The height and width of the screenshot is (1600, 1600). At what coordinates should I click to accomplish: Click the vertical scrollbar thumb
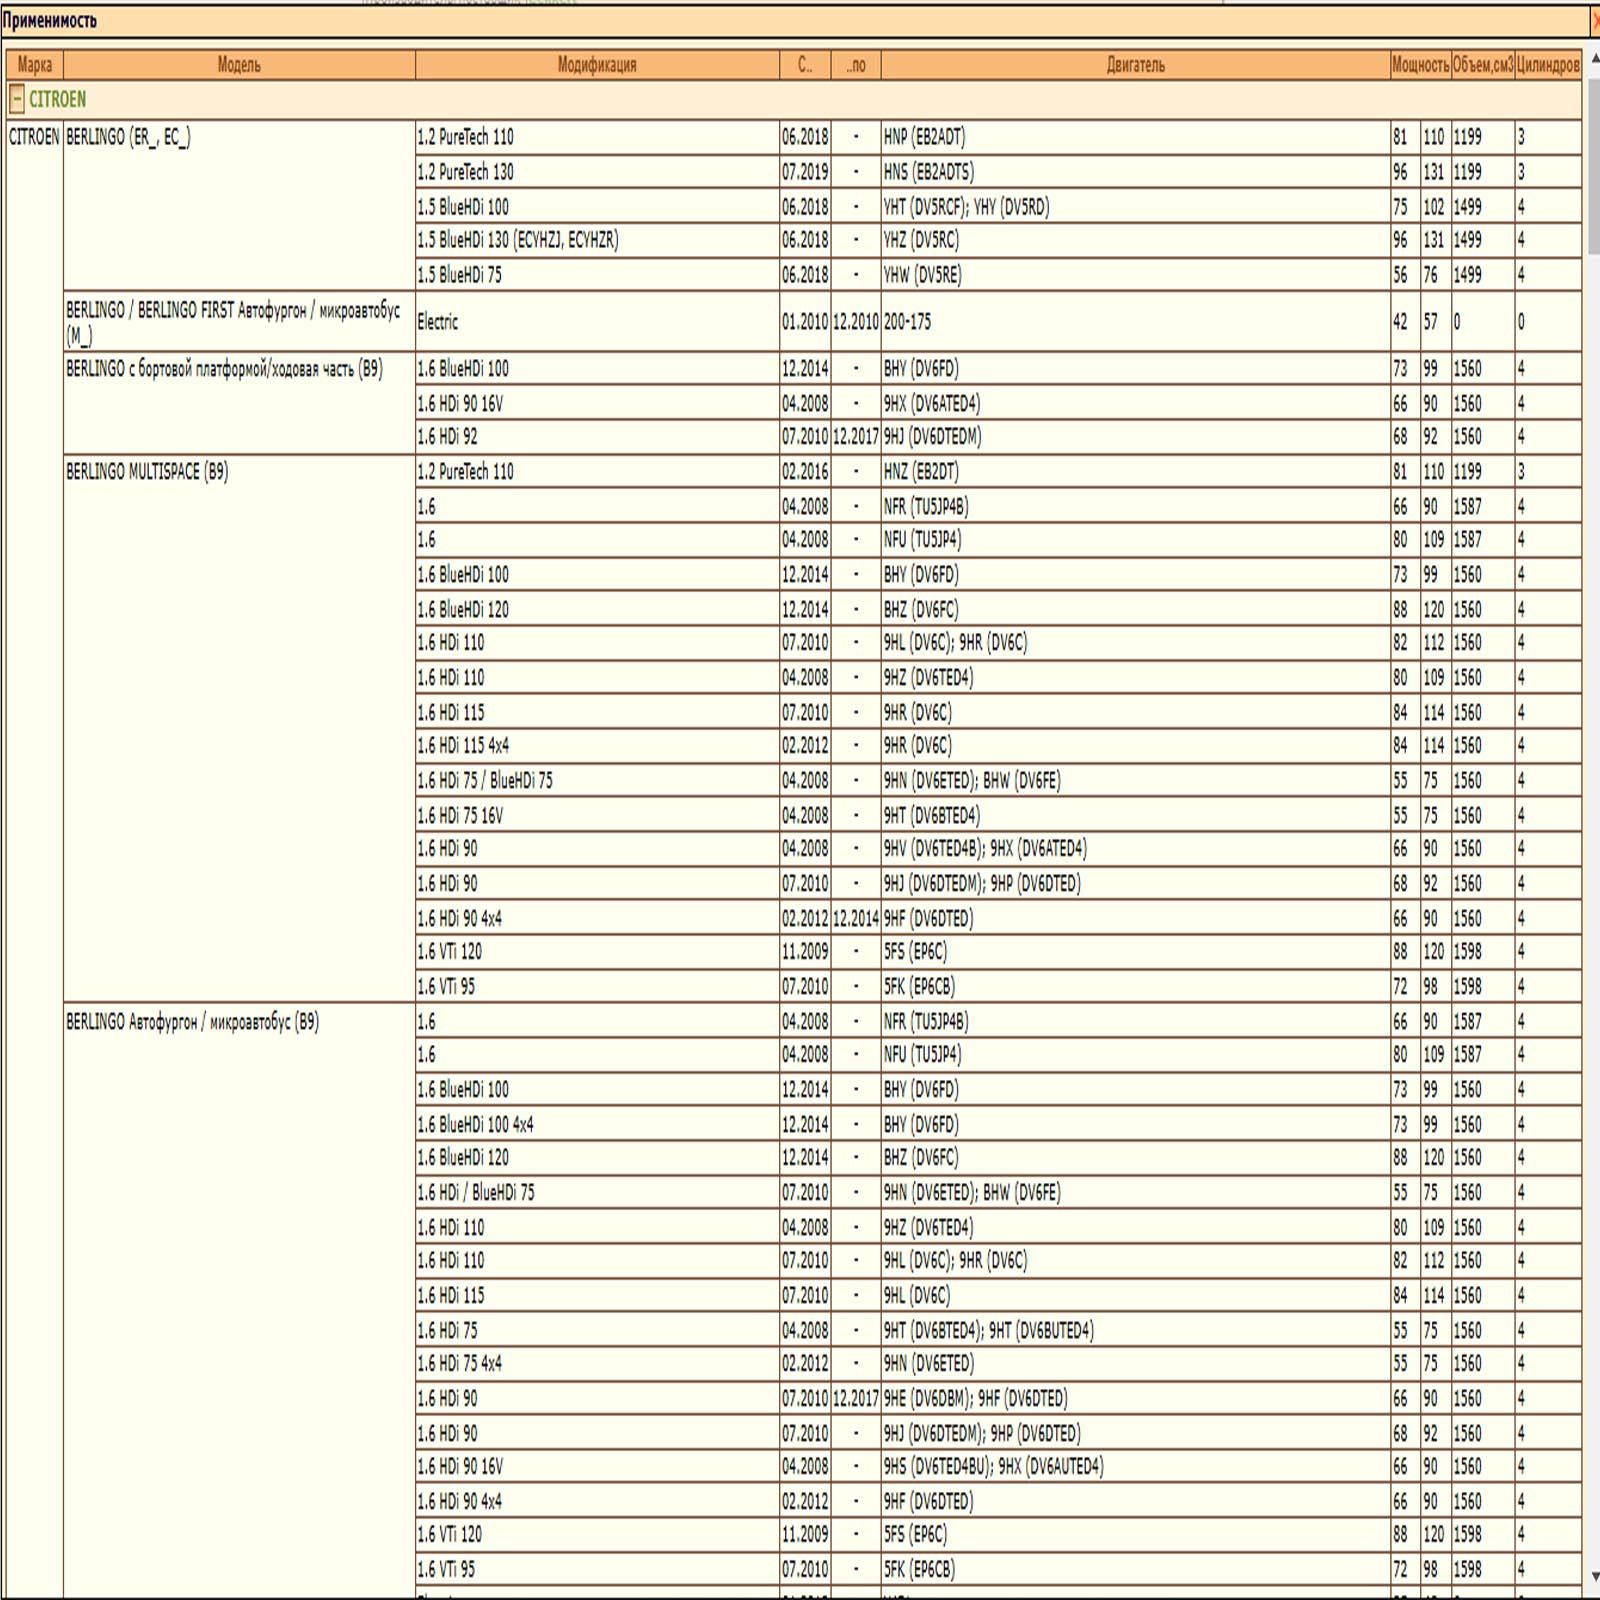pos(1592,165)
